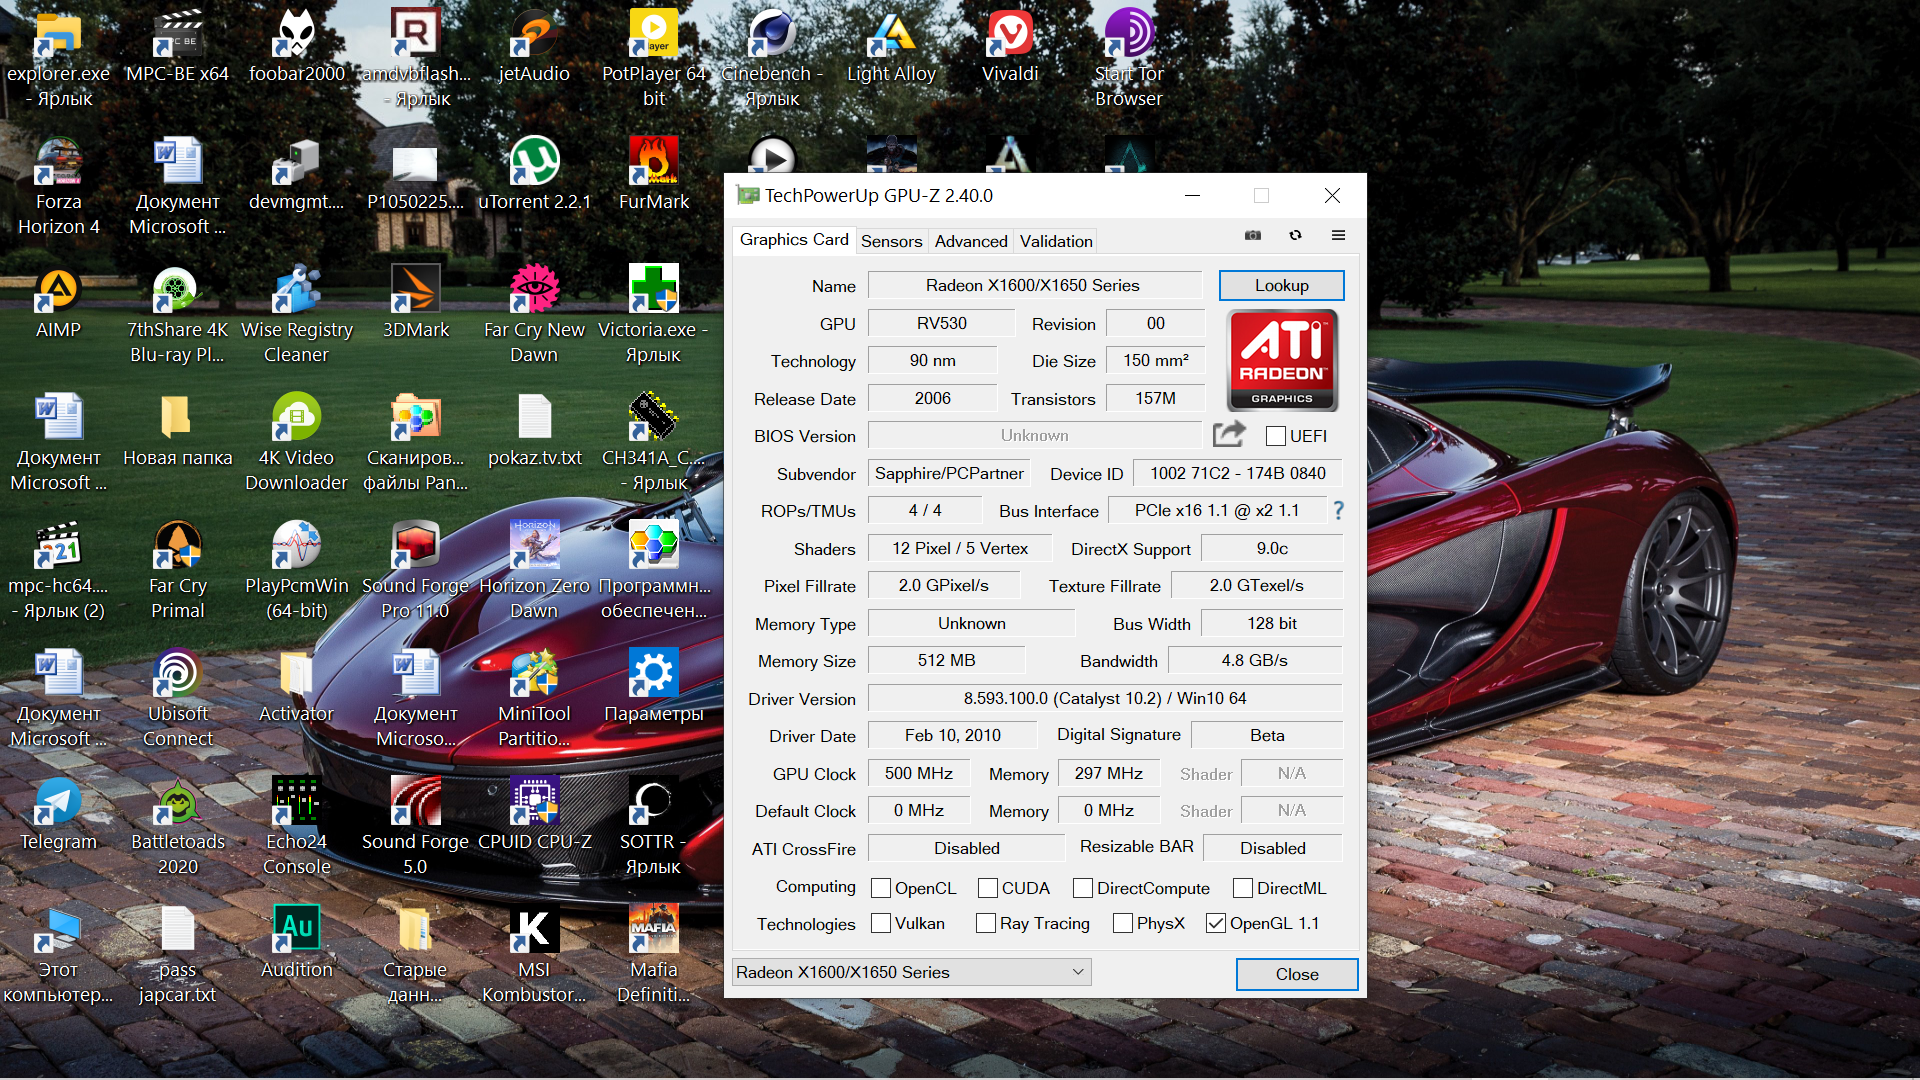Click the Lookup button
1920x1080 pixels.
pyautogui.click(x=1281, y=285)
